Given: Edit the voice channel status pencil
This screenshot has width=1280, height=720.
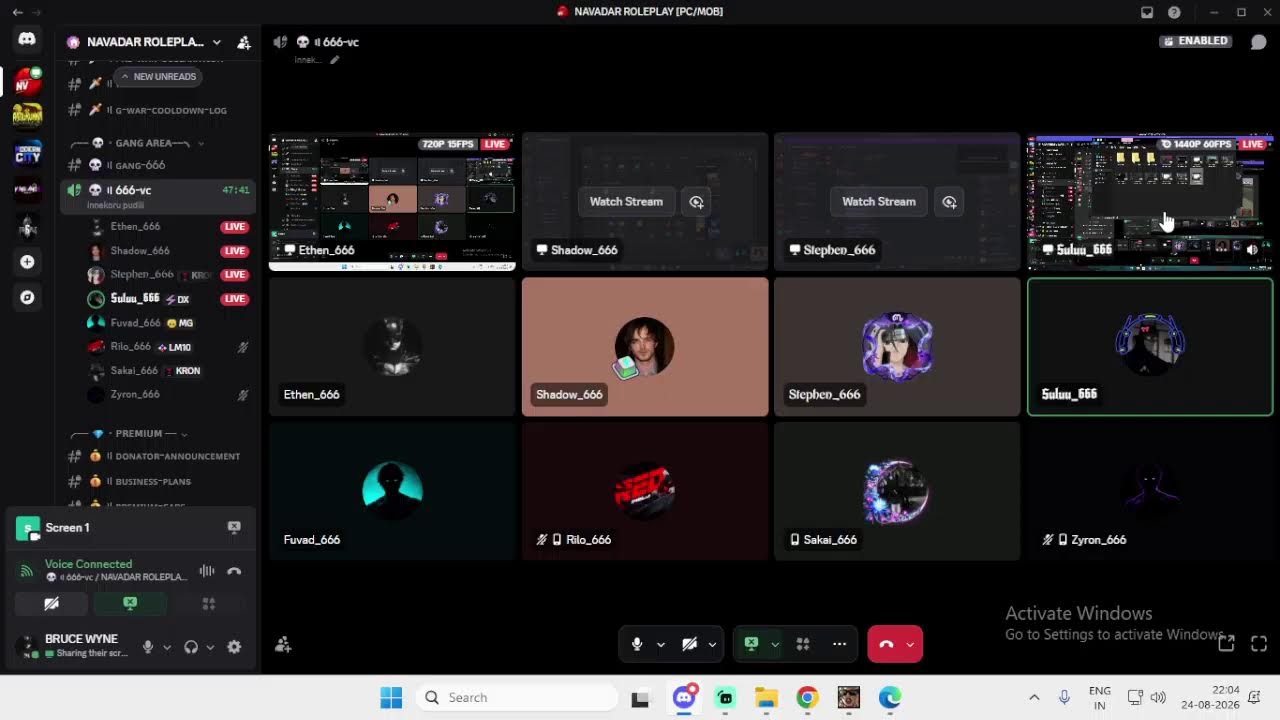Looking at the screenshot, I should pos(335,60).
